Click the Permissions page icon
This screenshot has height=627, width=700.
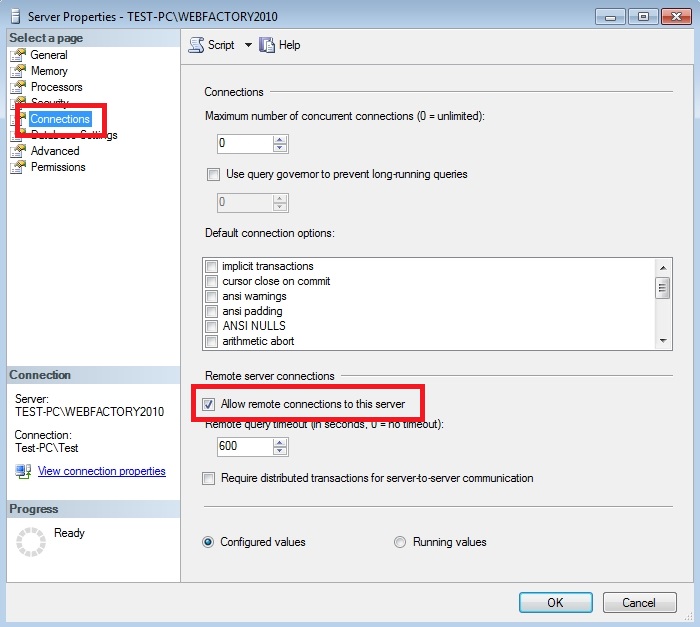click(x=17, y=167)
